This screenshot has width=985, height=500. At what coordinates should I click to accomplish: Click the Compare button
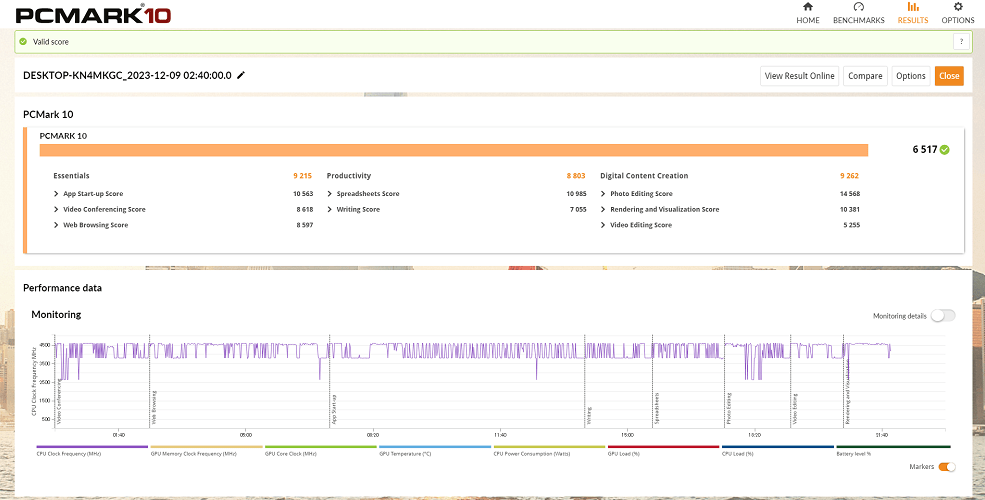pyautogui.click(x=865, y=76)
